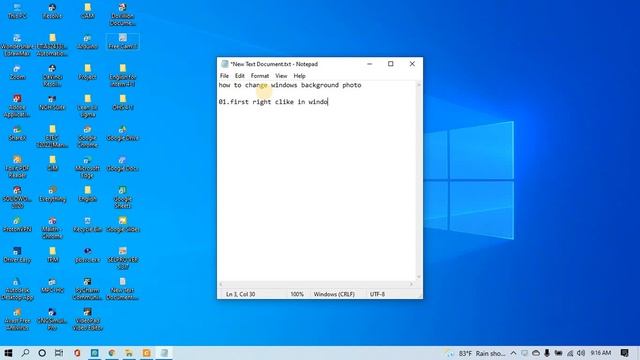Select the Driver Easy desktop shortcut

tap(17, 255)
